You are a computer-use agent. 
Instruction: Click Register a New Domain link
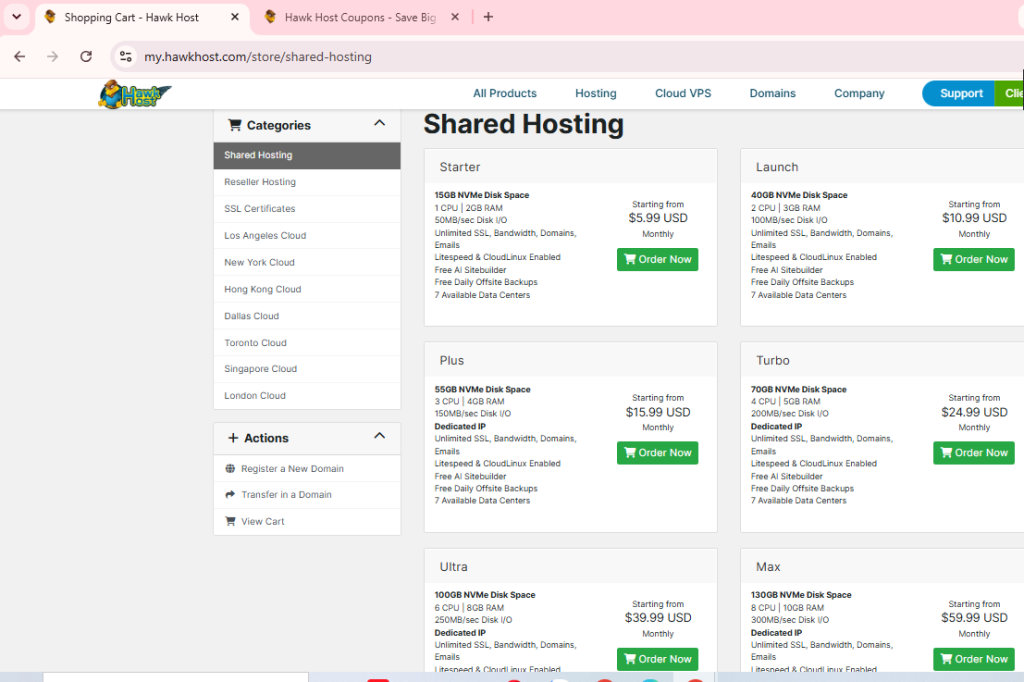pos(292,468)
